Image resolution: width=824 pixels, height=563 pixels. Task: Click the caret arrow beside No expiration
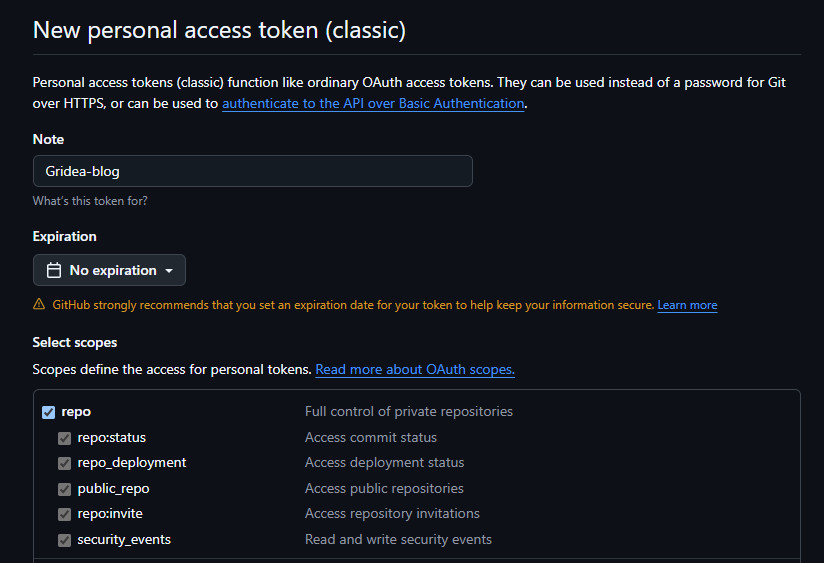[x=169, y=271]
